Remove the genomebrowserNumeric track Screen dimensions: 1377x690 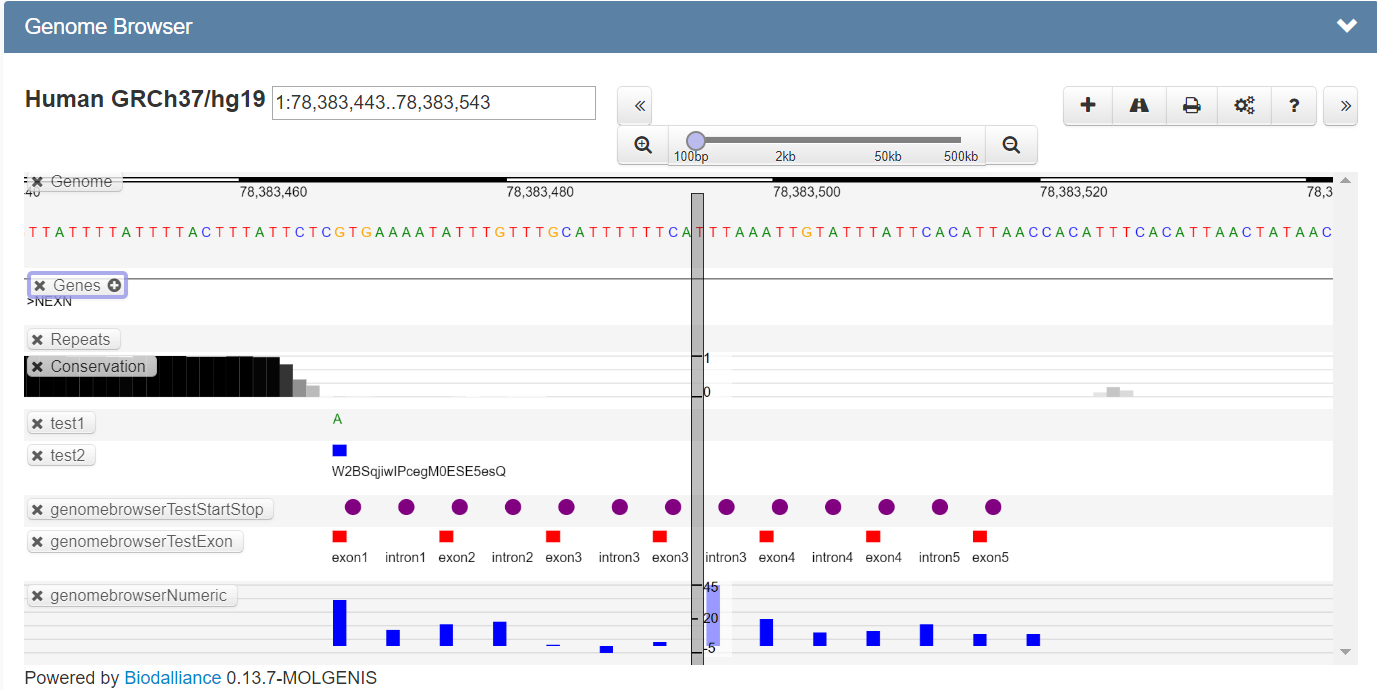[x=38, y=595]
